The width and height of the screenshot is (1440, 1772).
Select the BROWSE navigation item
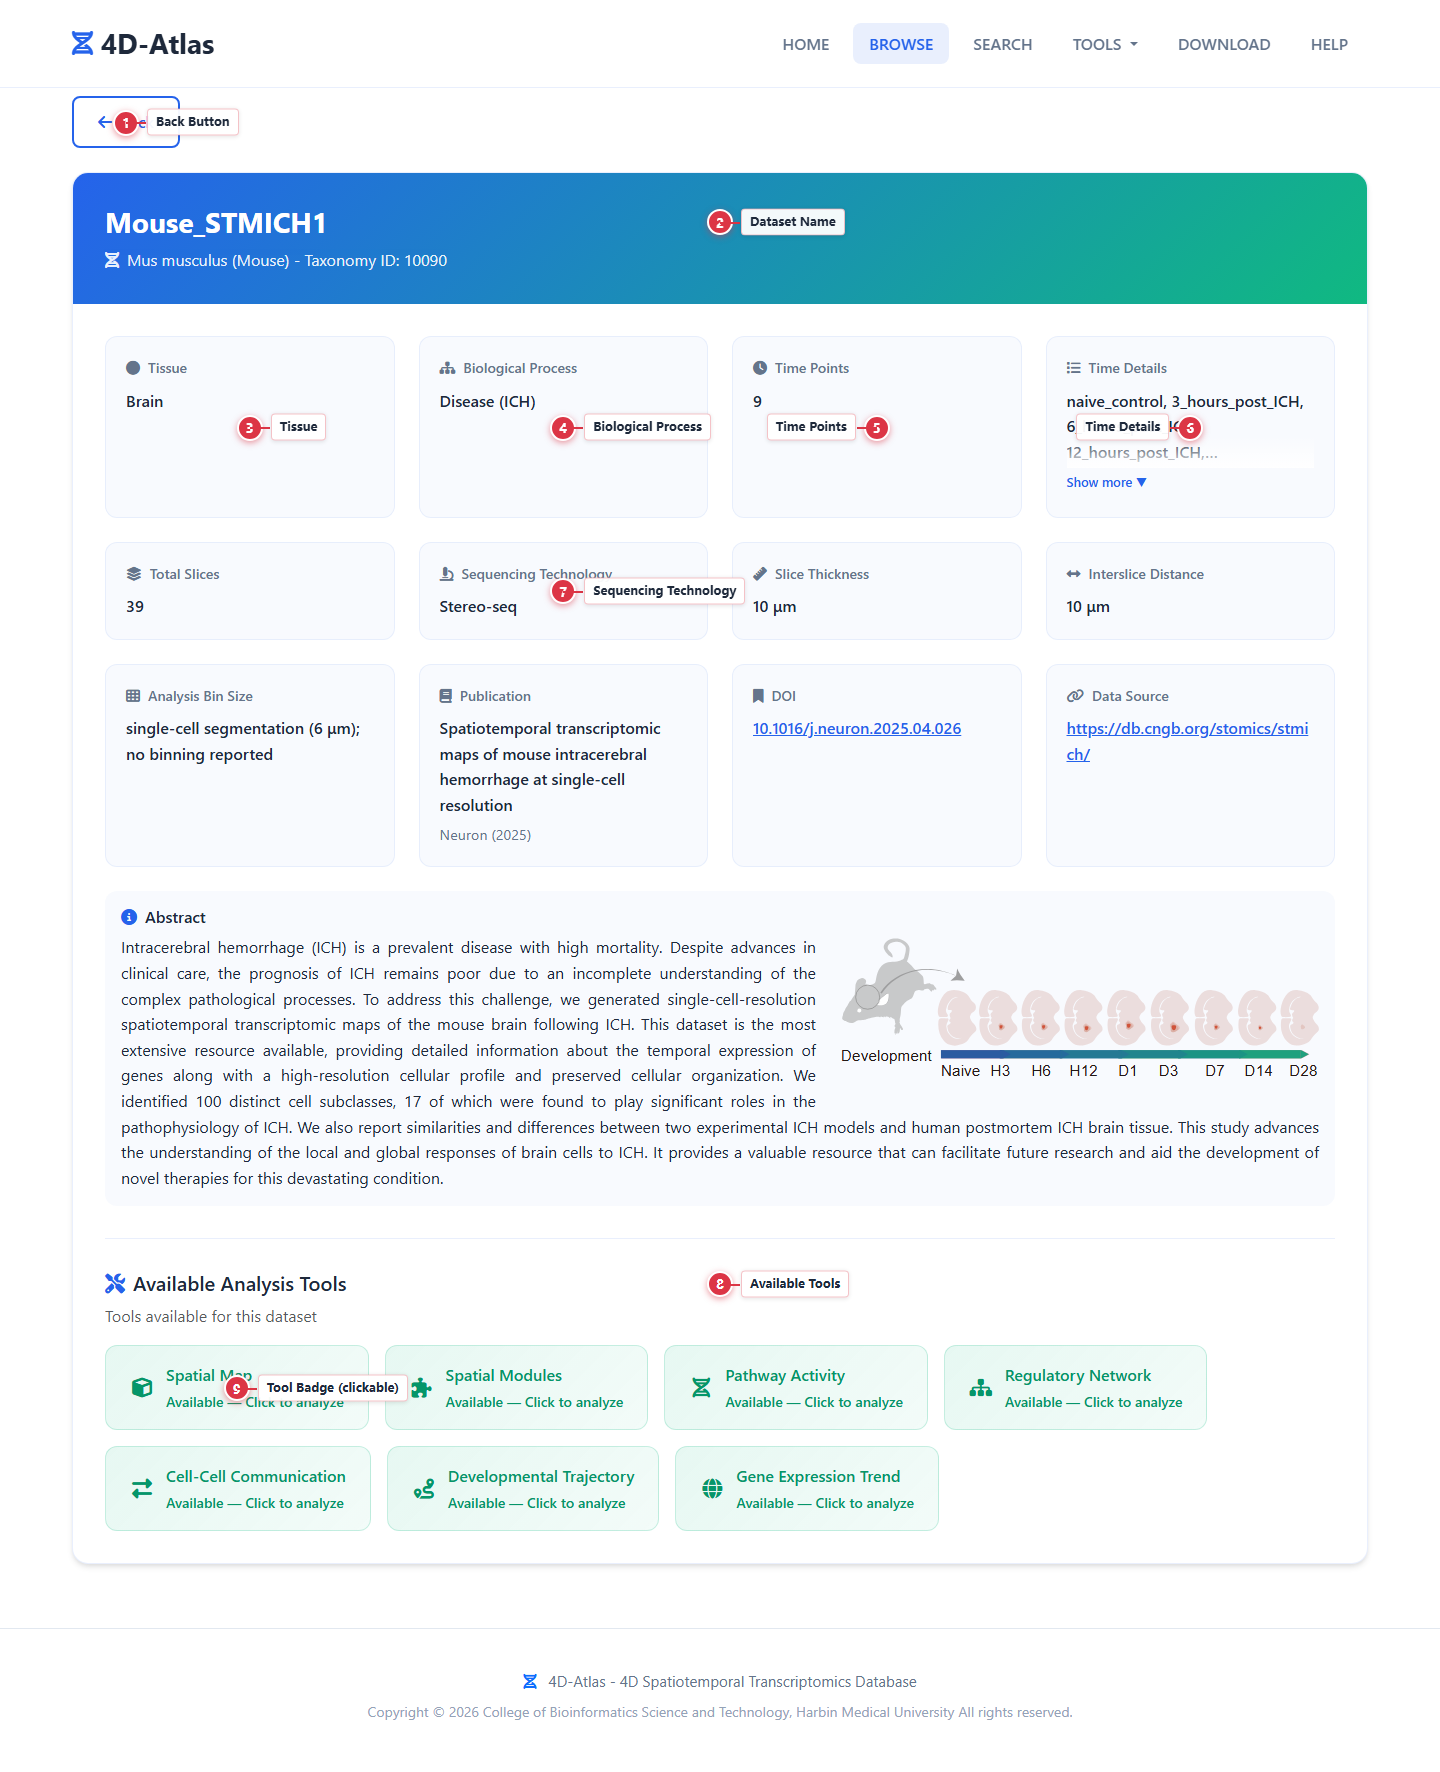[x=901, y=44]
